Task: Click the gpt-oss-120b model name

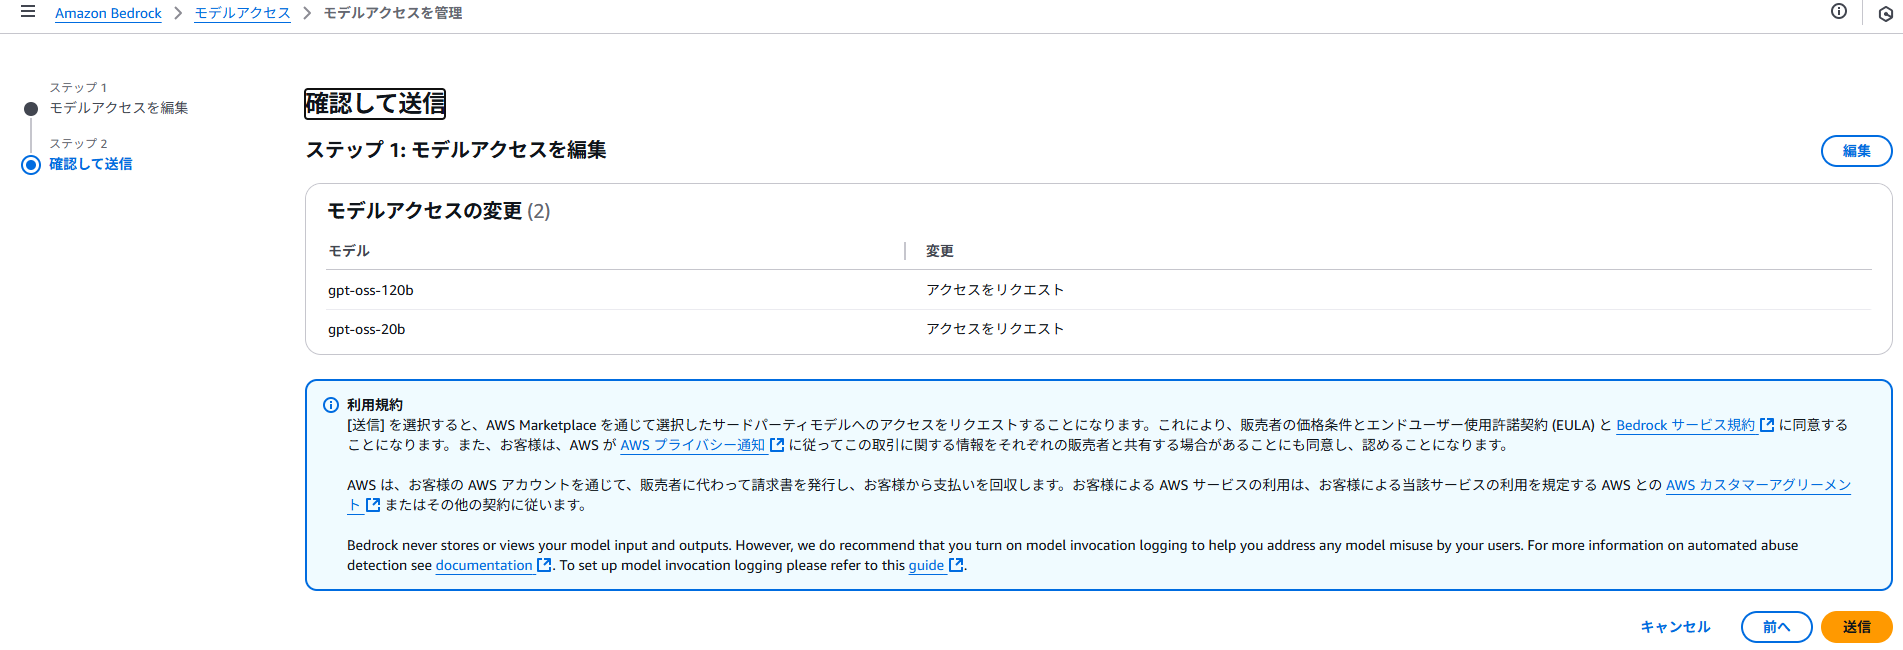Action: (x=371, y=290)
